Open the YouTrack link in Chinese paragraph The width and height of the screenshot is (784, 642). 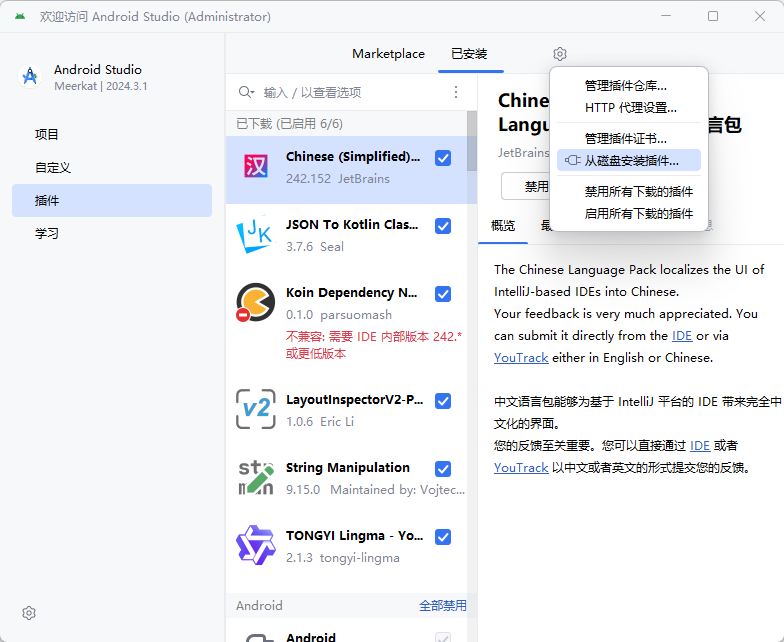click(x=521, y=468)
